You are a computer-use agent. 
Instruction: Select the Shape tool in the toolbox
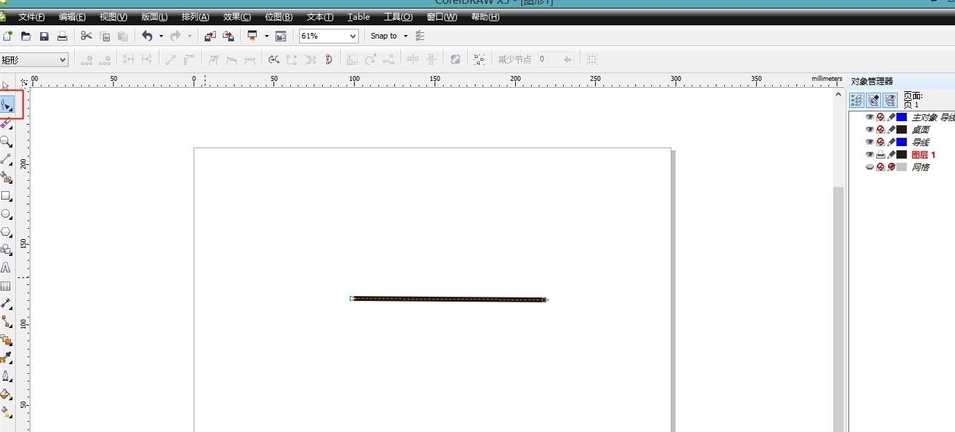click(x=7, y=105)
